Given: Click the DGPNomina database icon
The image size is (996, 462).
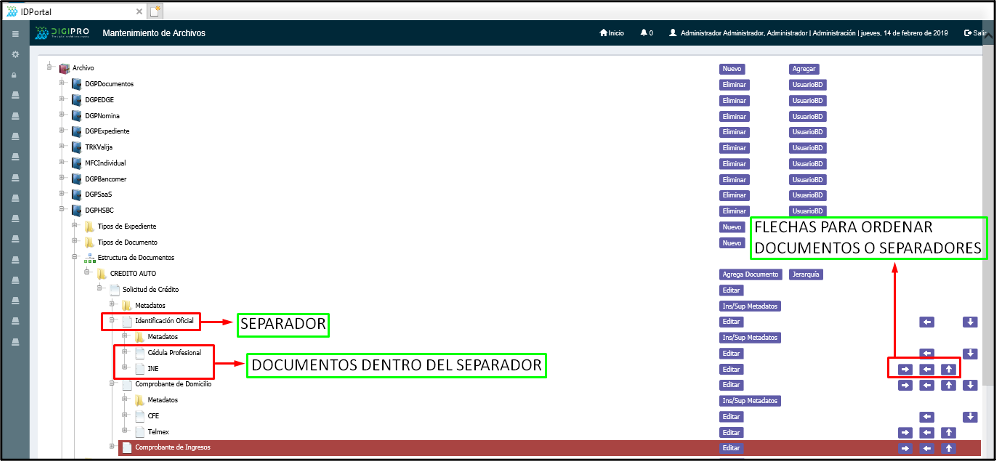Looking at the screenshot, I should (76, 116).
